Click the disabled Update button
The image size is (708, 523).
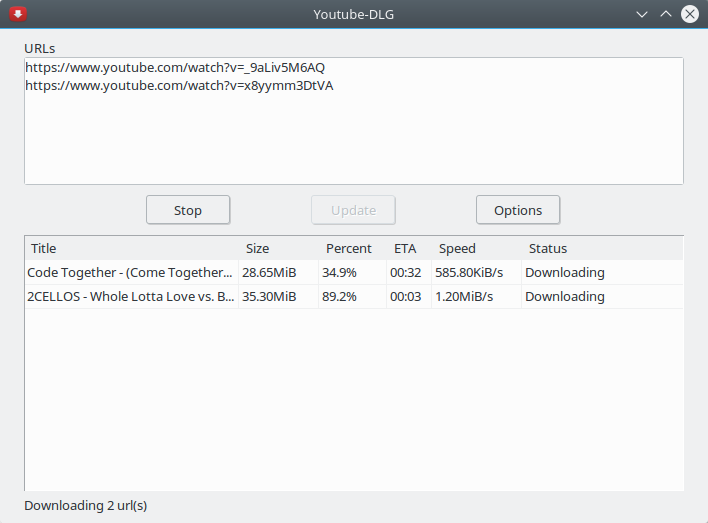click(353, 210)
